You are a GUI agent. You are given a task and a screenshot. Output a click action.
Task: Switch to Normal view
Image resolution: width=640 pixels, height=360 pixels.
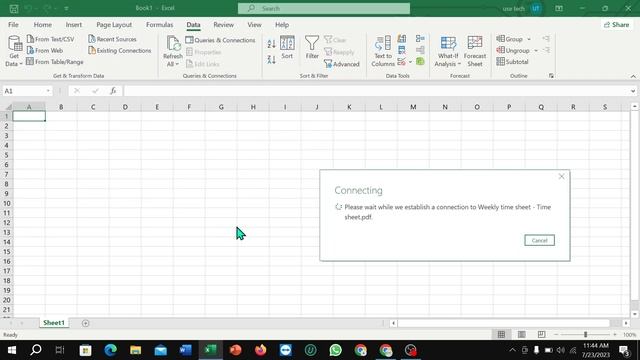[501, 335]
